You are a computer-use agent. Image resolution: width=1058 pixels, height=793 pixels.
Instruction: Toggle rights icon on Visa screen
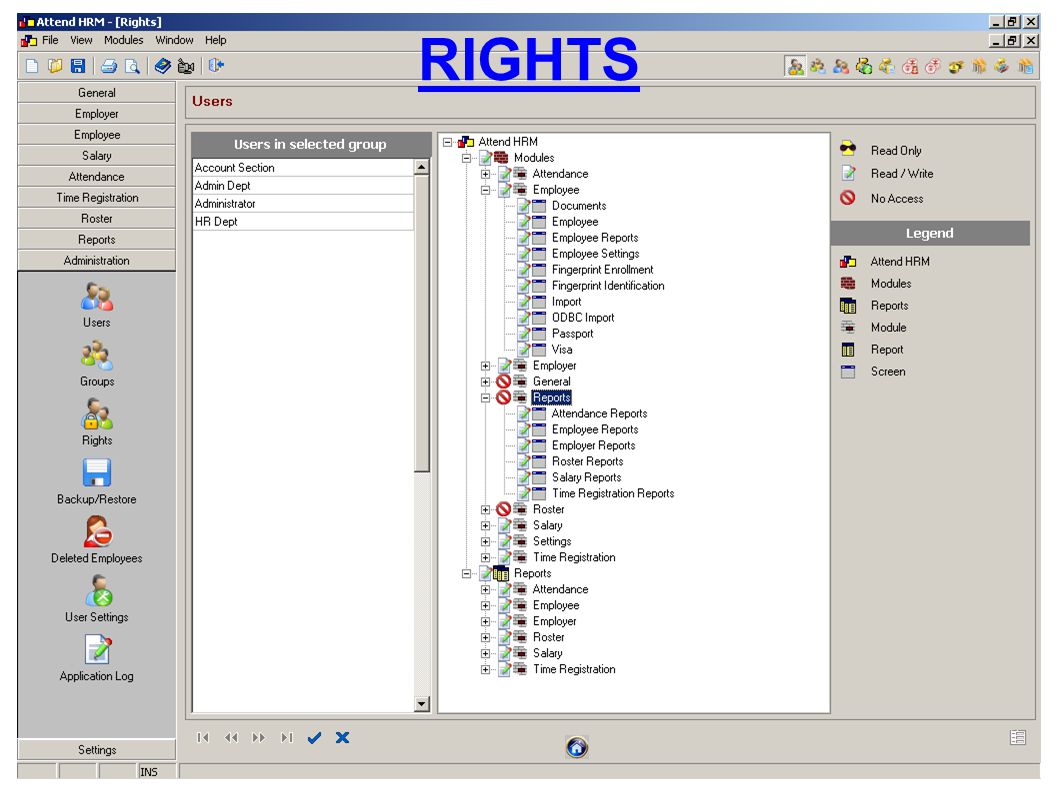(524, 350)
